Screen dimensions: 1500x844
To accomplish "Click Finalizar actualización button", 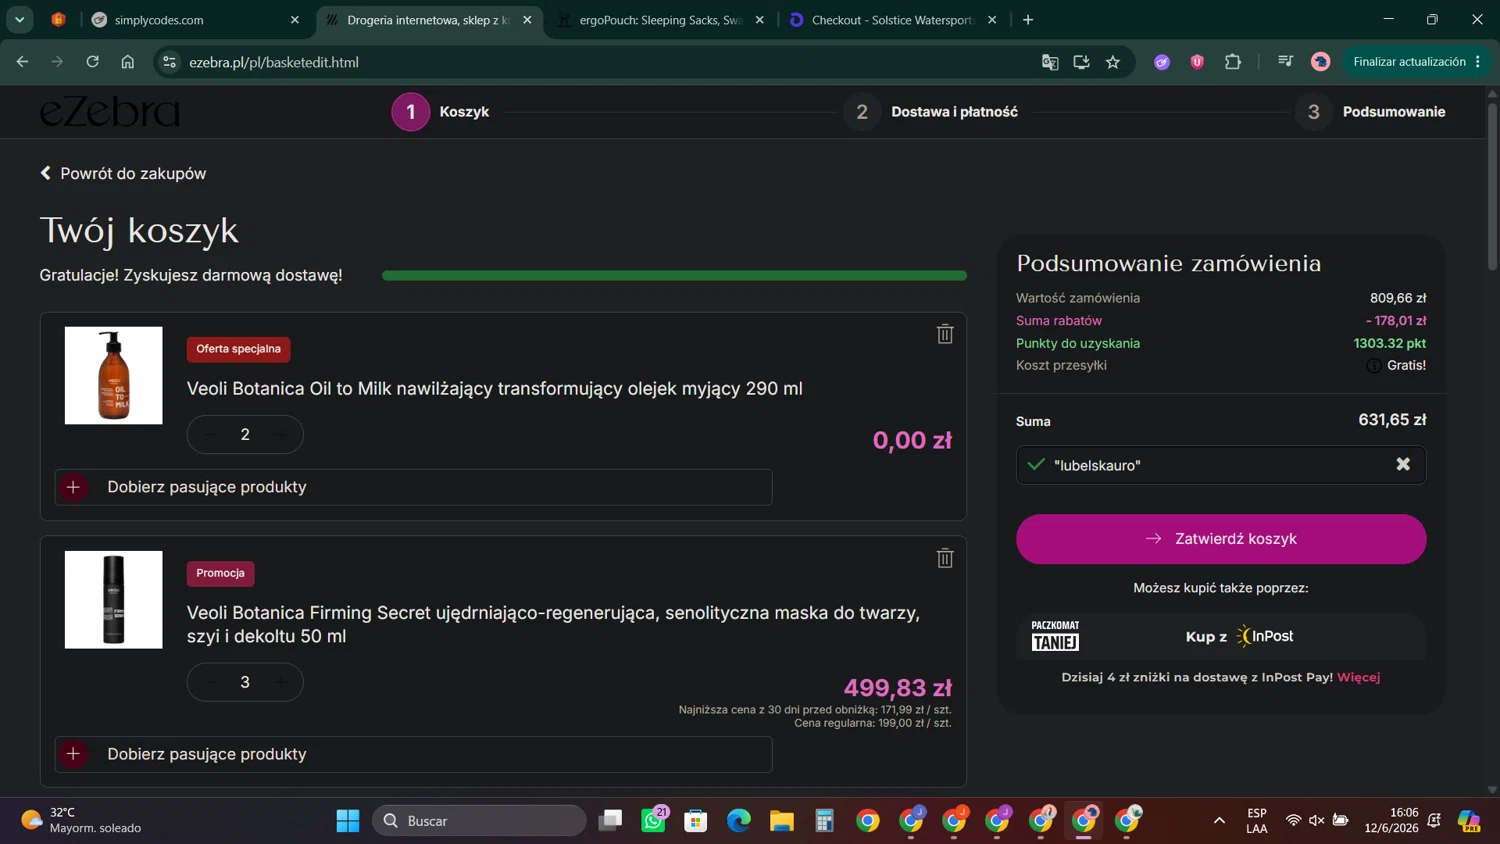I will pyautogui.click(x=1416, y=62).
